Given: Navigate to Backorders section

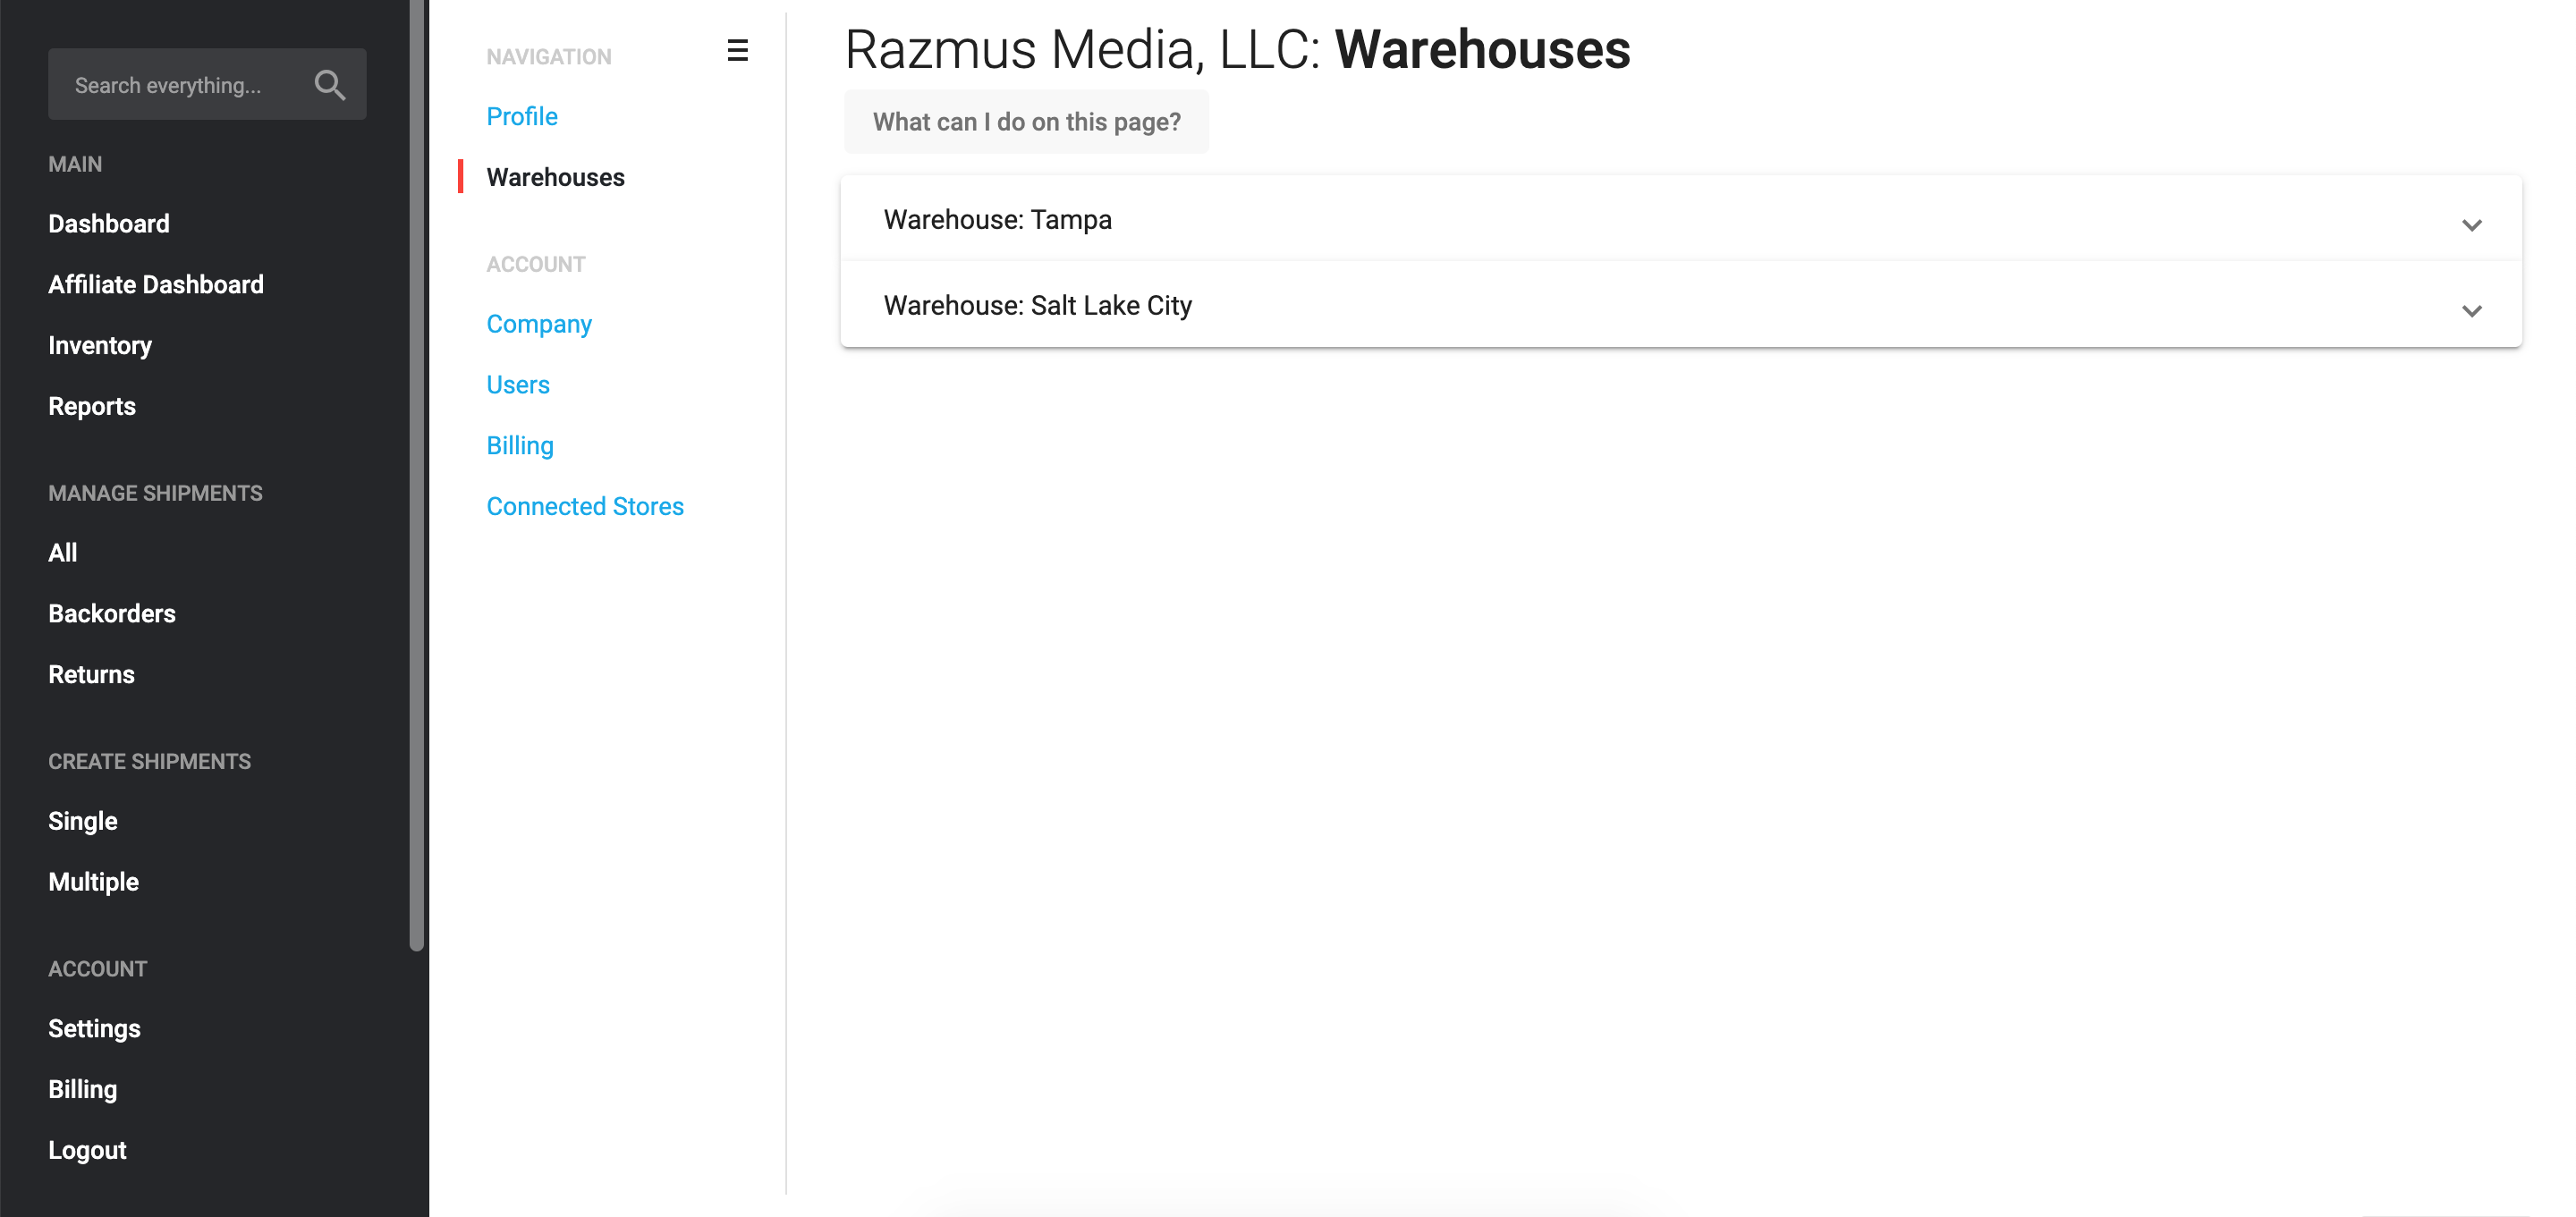Looking at the screenshot, I should click(112, 613).
